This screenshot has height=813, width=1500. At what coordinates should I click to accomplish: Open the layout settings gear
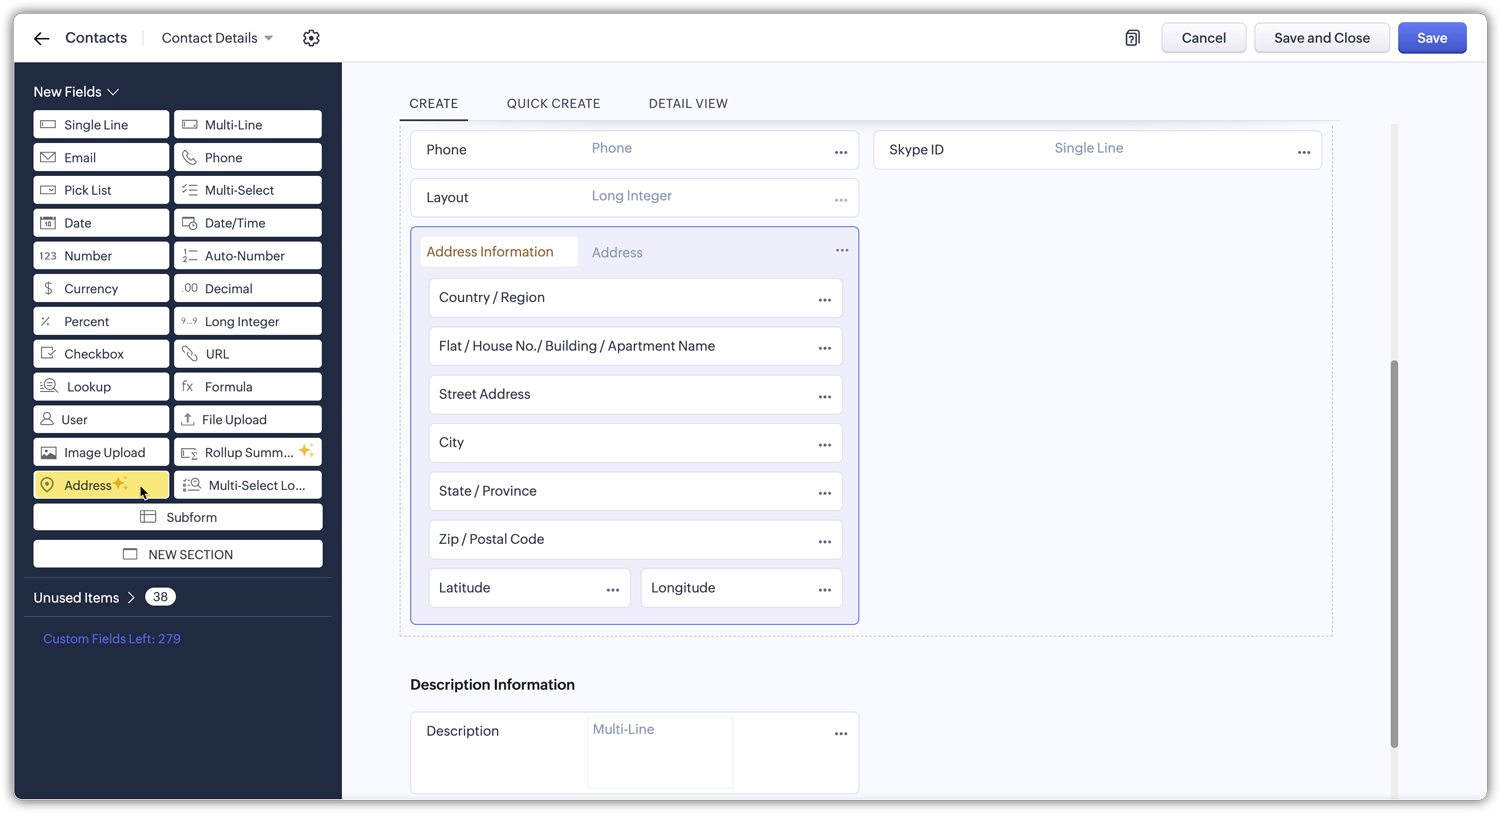click(311, 37)
